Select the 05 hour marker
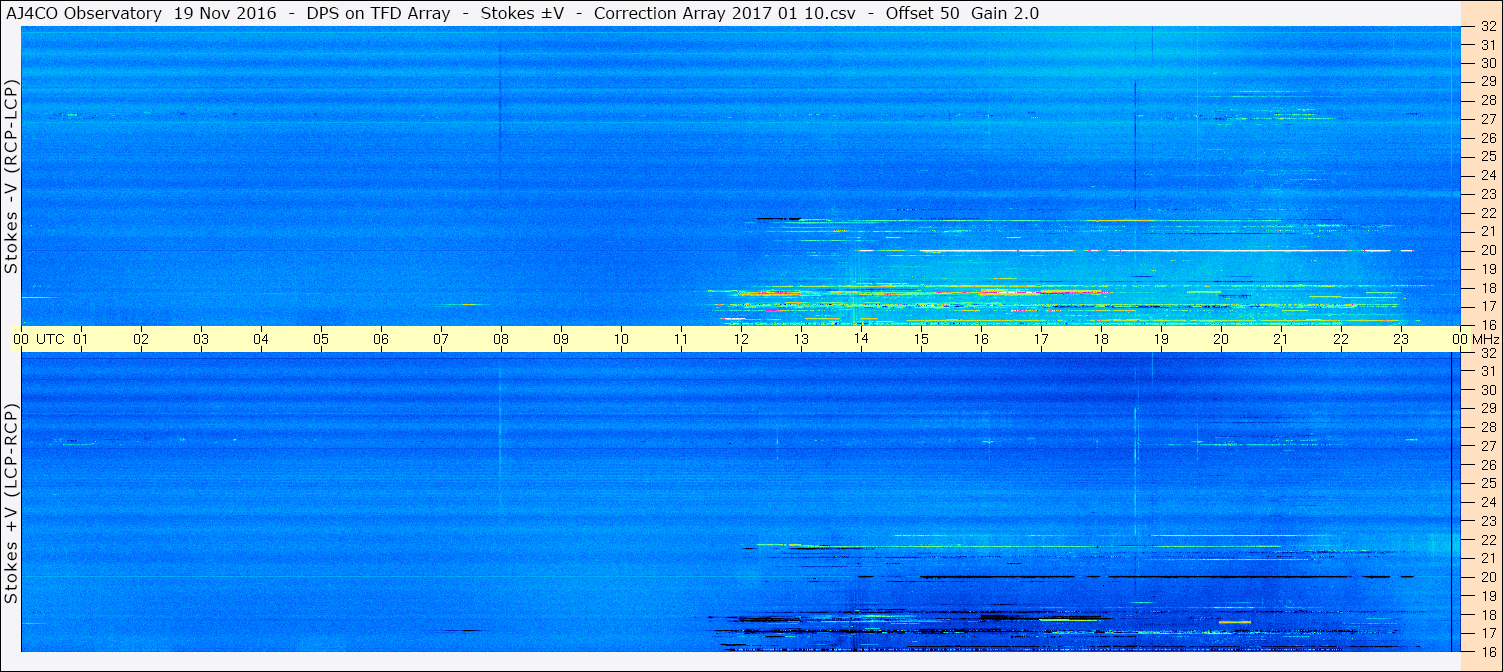Screen dimensions: 1503x672 322,339
